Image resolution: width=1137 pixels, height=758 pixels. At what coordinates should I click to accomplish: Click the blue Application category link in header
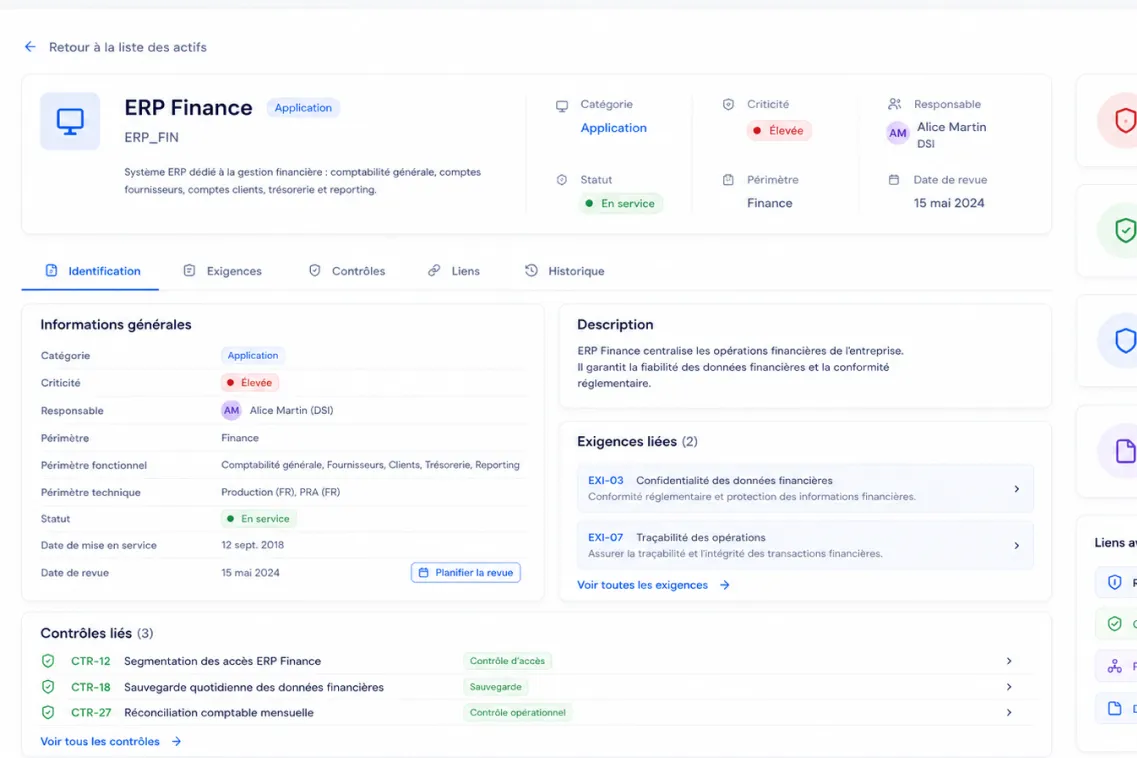613,128
